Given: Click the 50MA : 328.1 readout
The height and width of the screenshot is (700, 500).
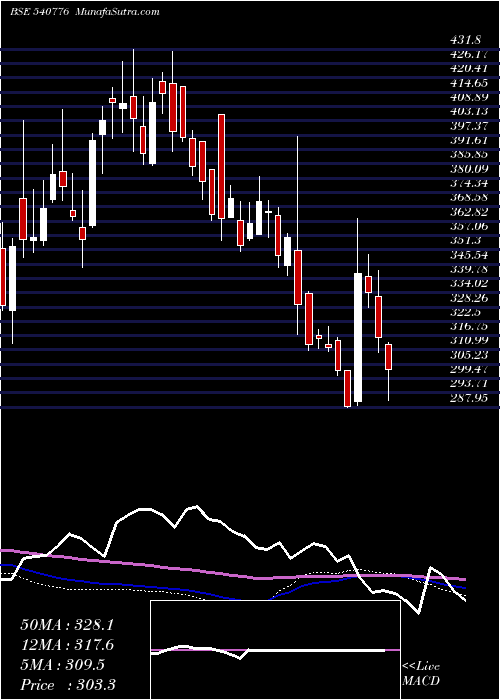Looking at the screenshot, I should point(67,625).
